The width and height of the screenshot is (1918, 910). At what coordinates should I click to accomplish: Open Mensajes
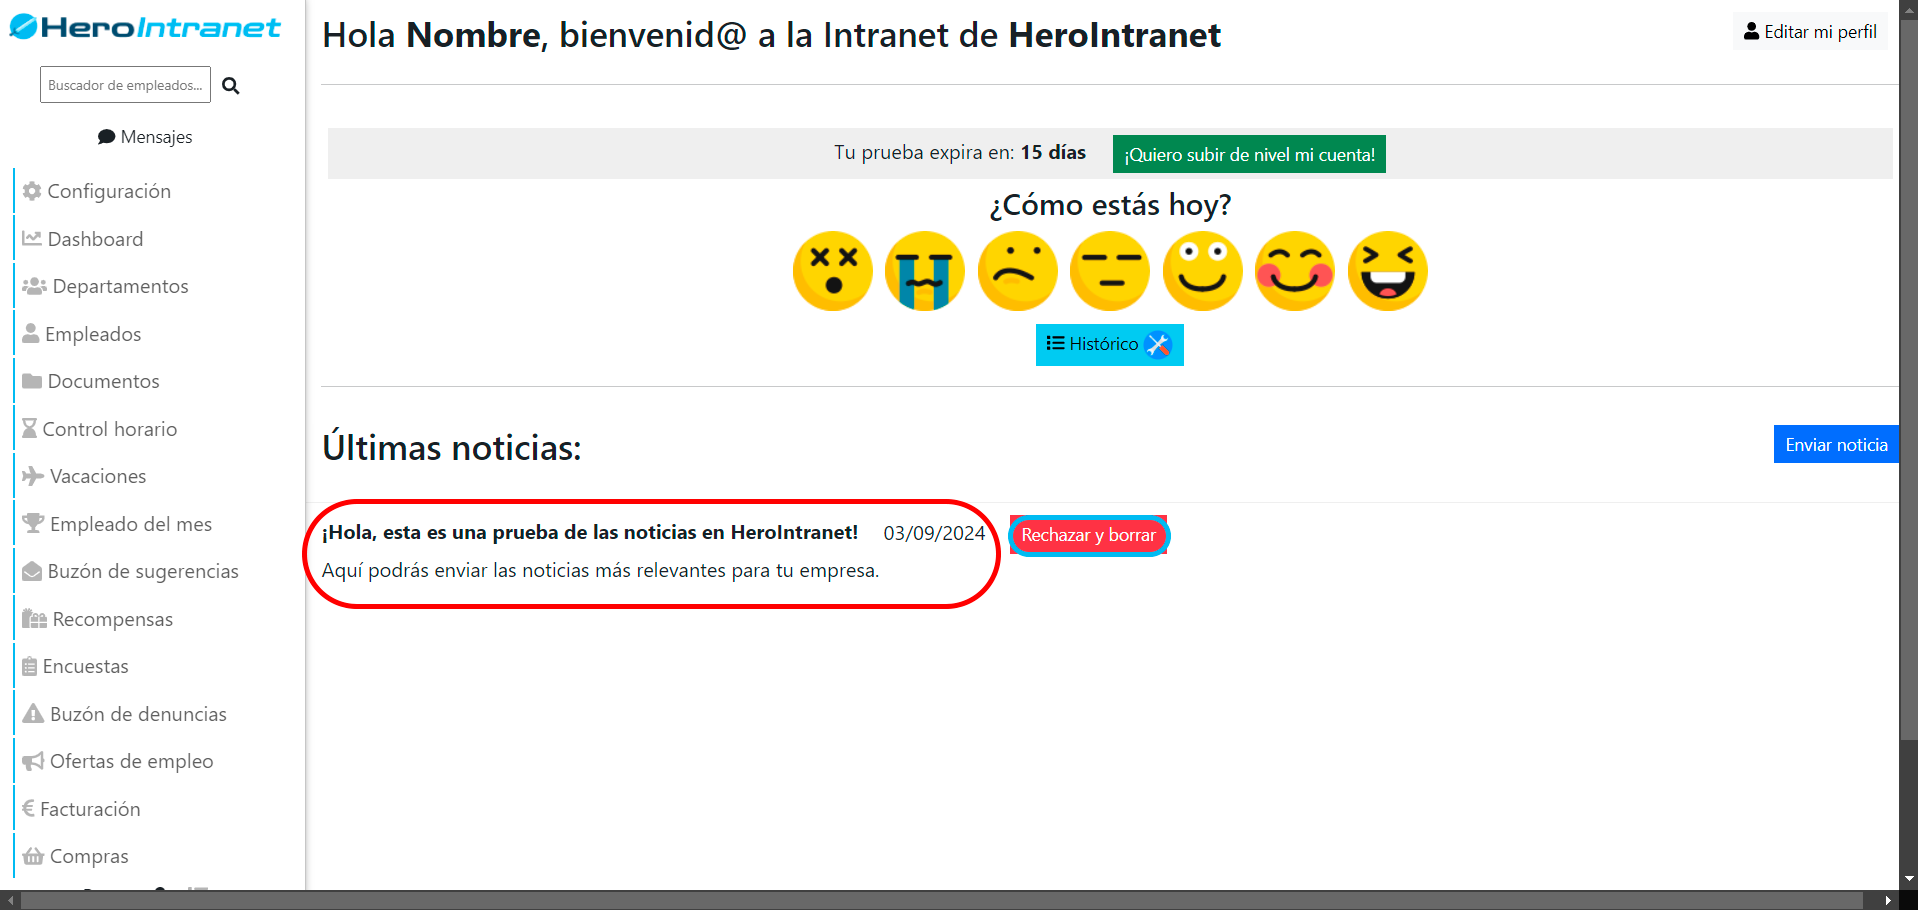pos(145,137)
